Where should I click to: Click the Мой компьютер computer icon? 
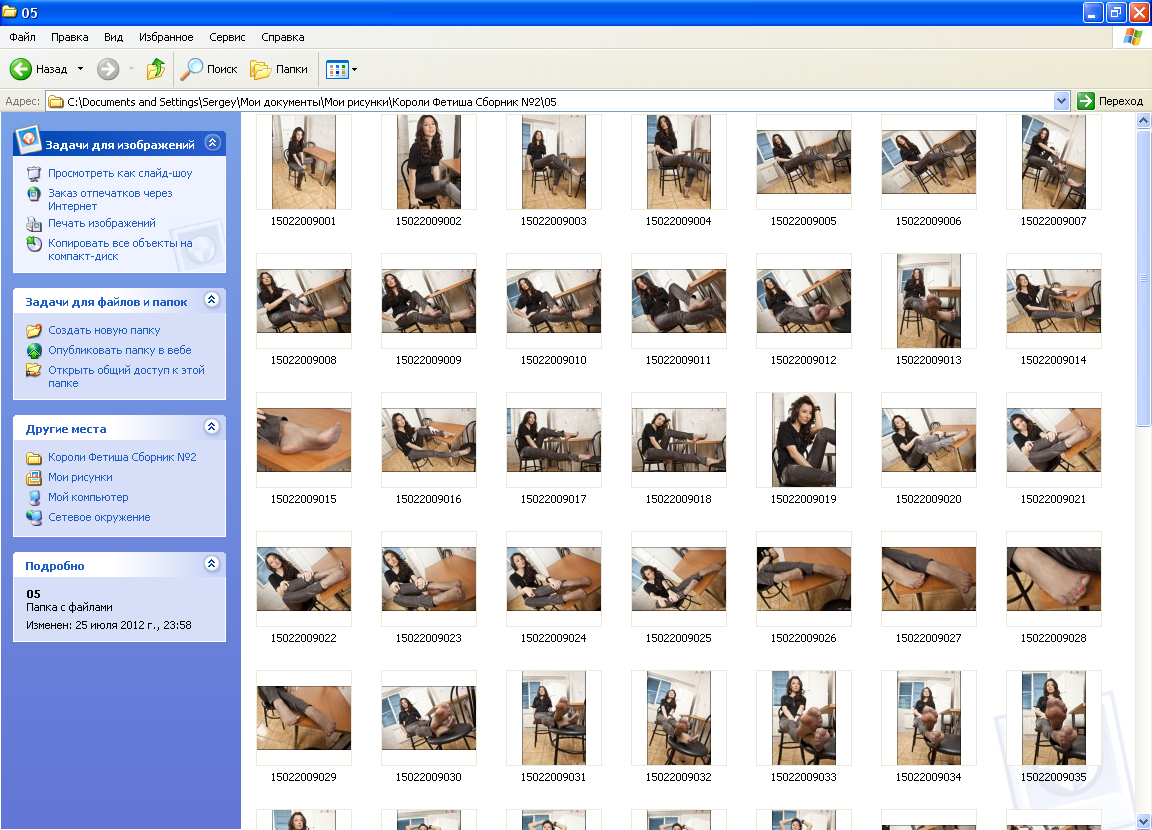[34, 497]
